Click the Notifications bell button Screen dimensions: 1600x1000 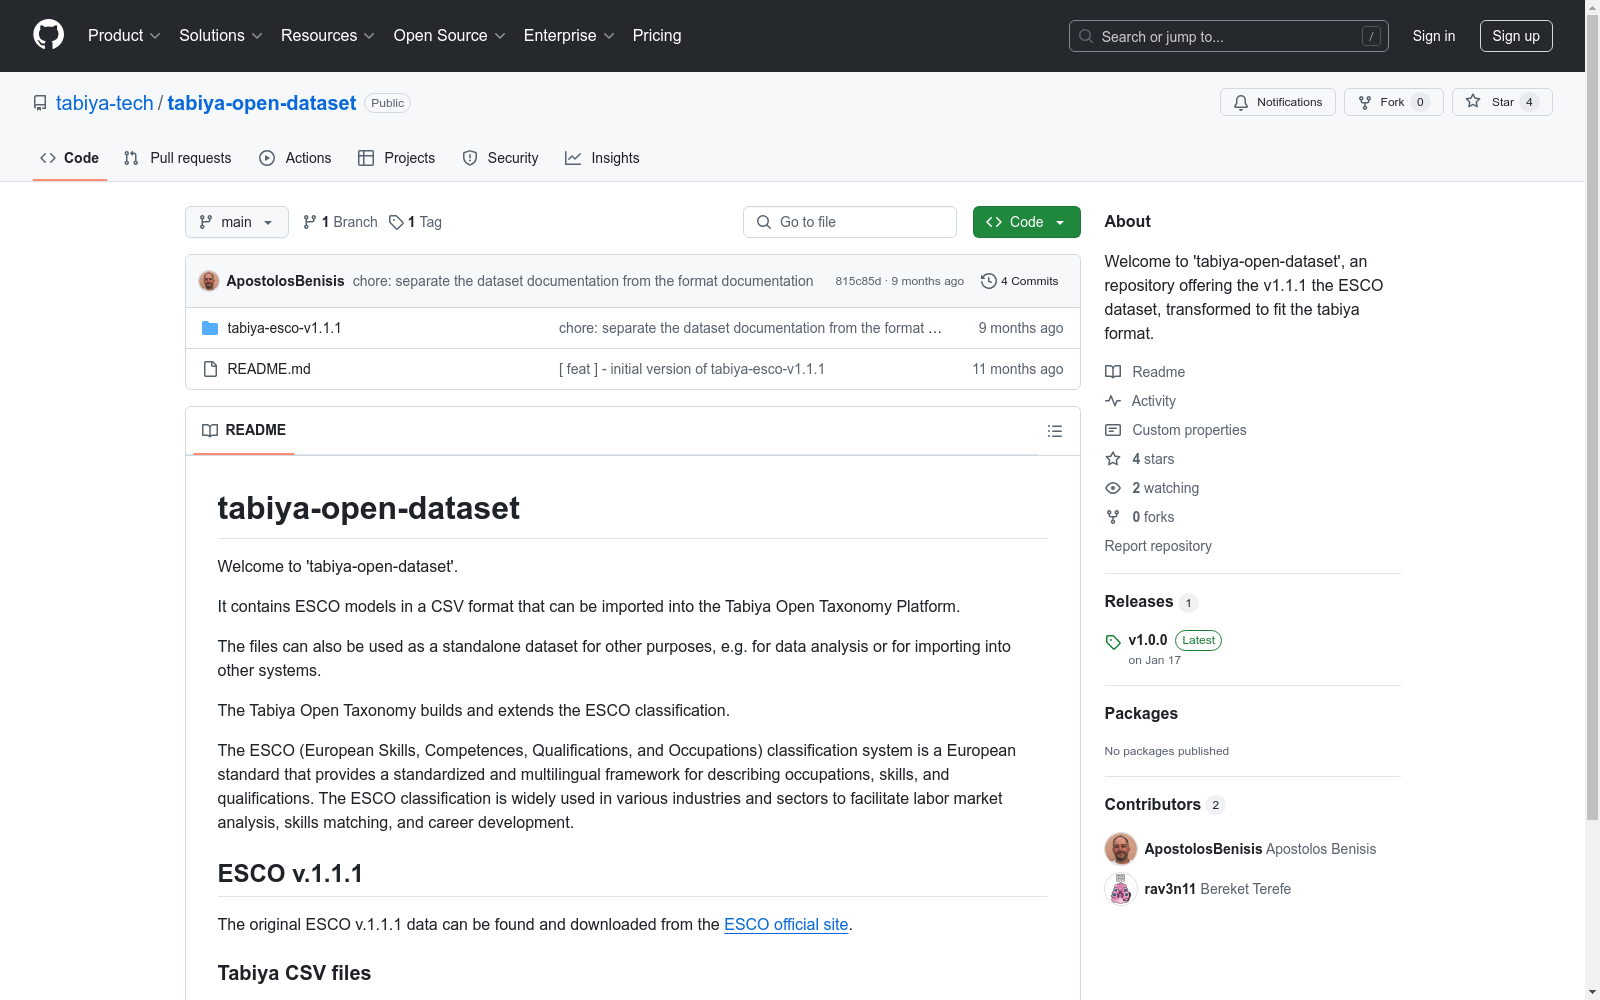click(x=1277, y=102)
